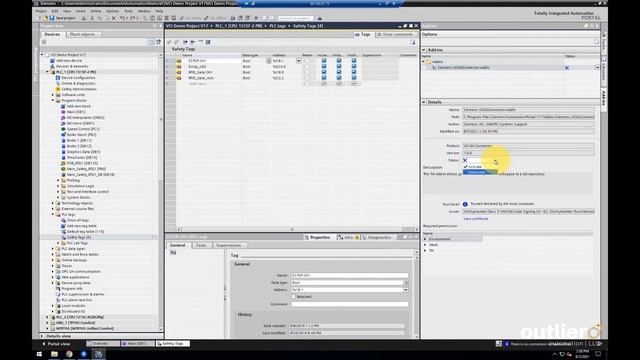Screen dimensions: 640x360
Task: Open PLC supervisions & alarms item
Action: (82, 294)
